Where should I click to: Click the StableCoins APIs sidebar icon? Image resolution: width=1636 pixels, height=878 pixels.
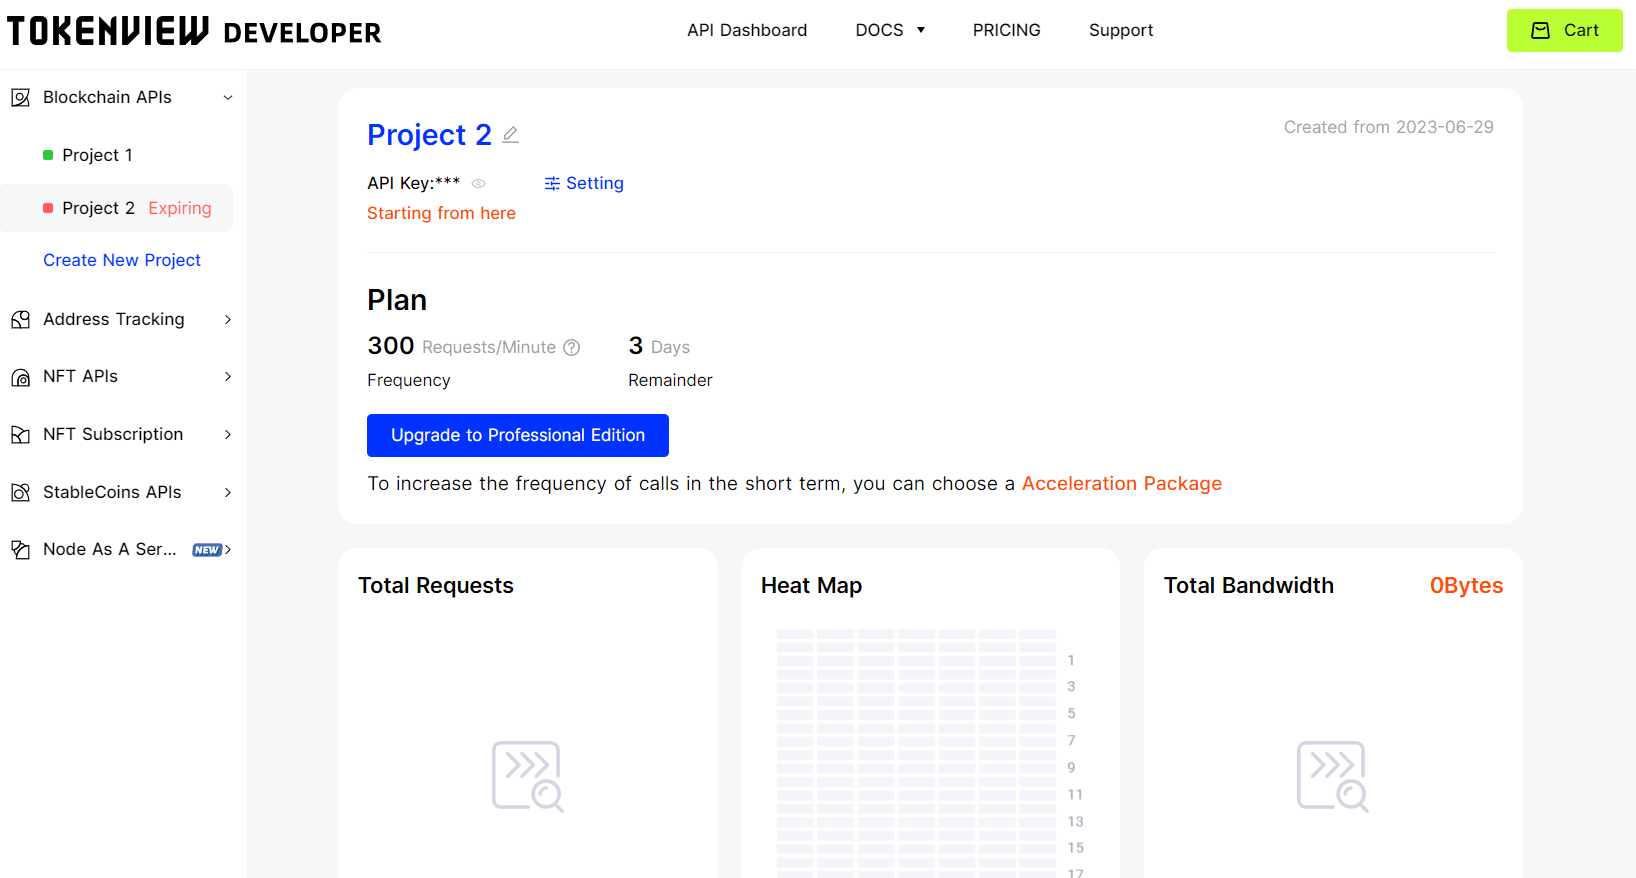pyautogui.click(x=20, y=492)
